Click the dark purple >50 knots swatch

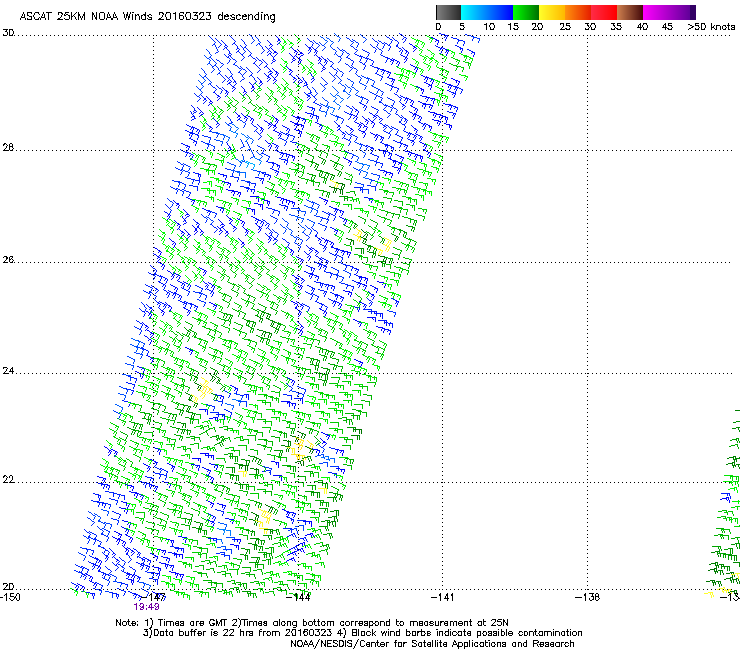pyautogui.click(x=693, y=12)
